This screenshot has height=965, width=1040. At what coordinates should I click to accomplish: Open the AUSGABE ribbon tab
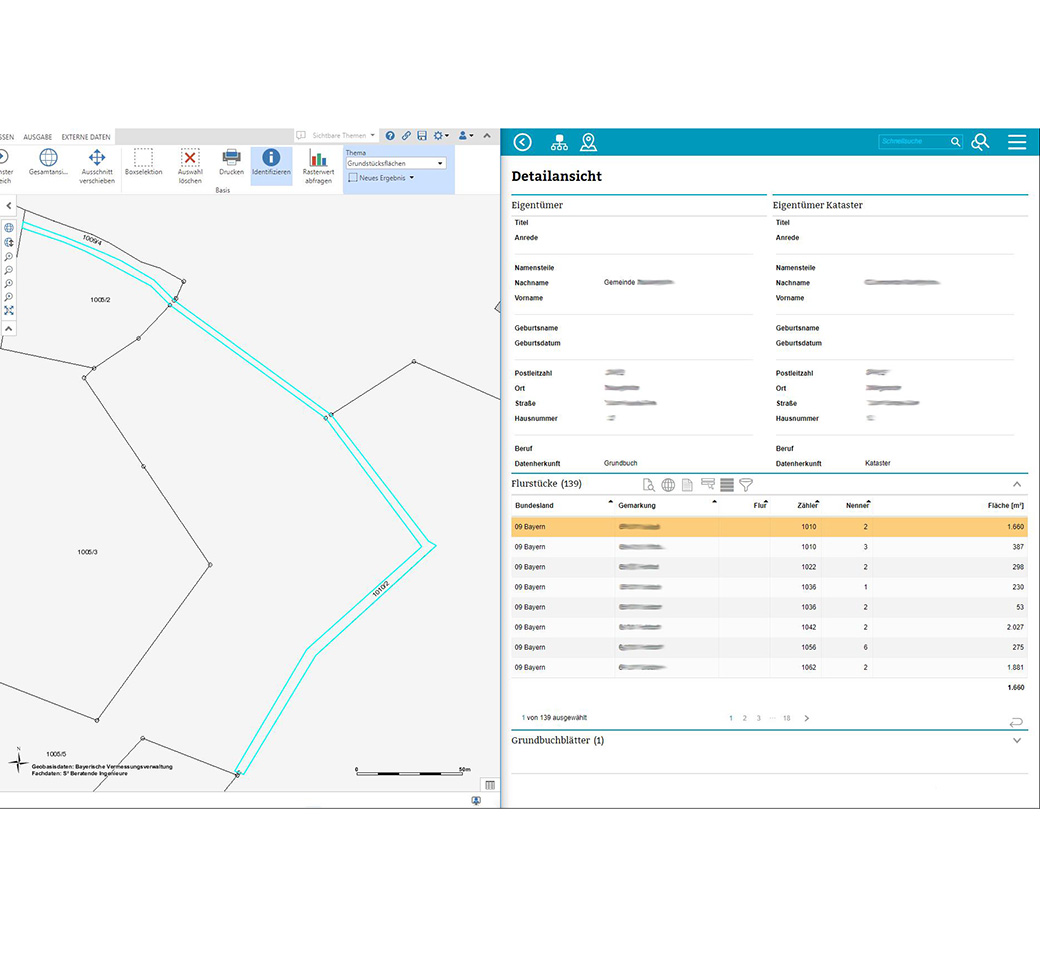point(38,137)
